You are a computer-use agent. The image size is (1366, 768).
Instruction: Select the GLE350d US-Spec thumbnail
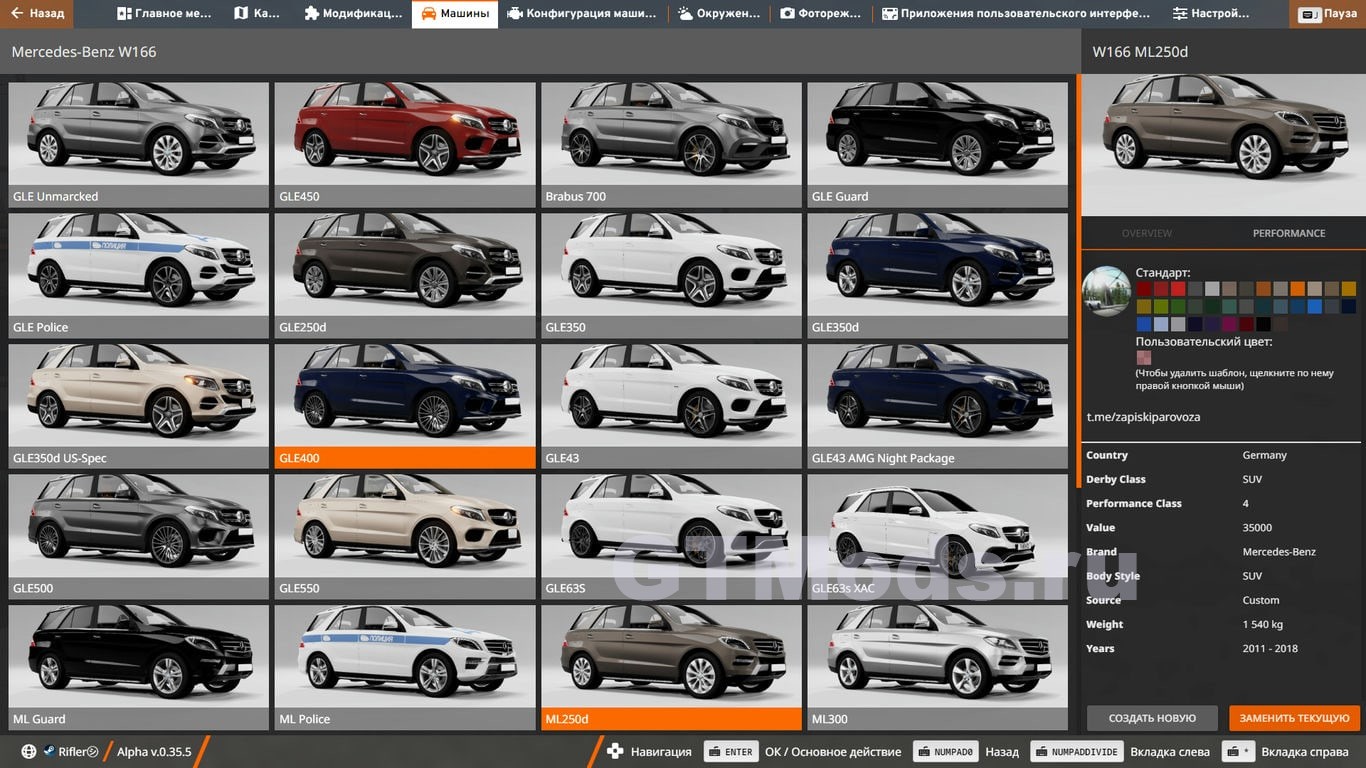tap(139, 406)
